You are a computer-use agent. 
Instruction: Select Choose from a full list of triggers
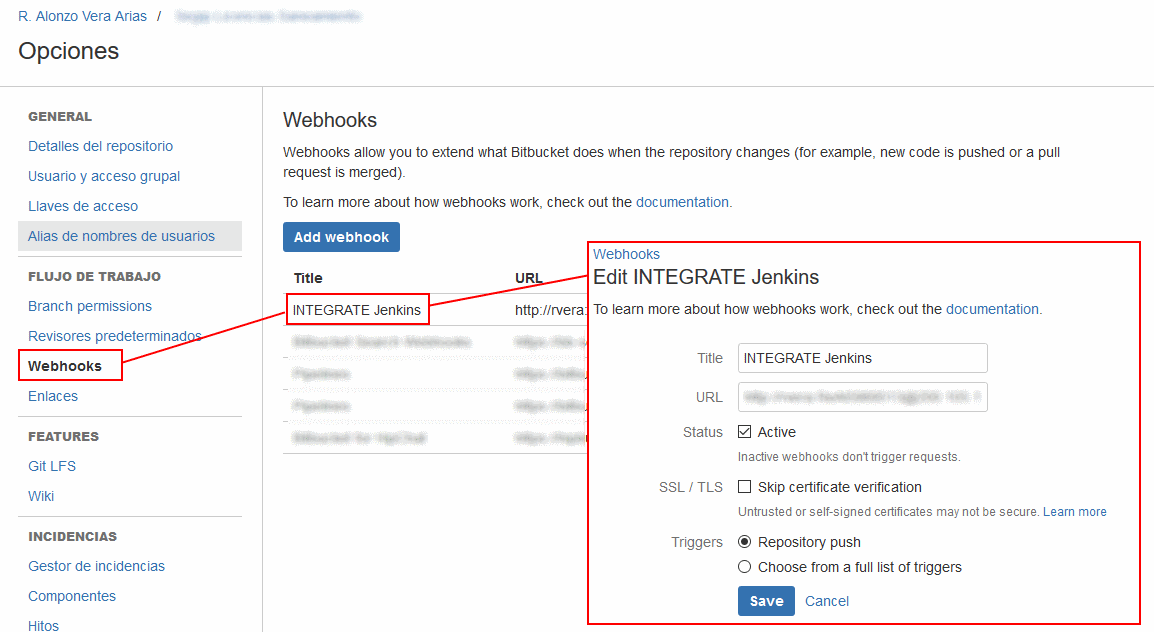(745, 567)
